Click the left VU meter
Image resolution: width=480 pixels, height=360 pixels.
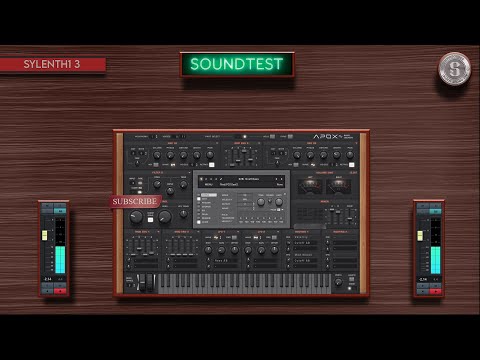310,186
